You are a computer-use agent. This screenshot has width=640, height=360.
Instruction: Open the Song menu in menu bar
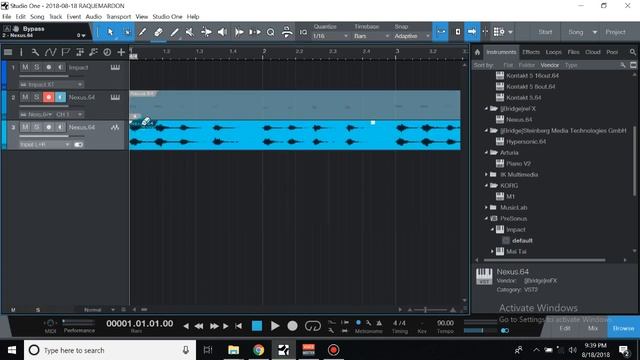[x=37, y=17]
